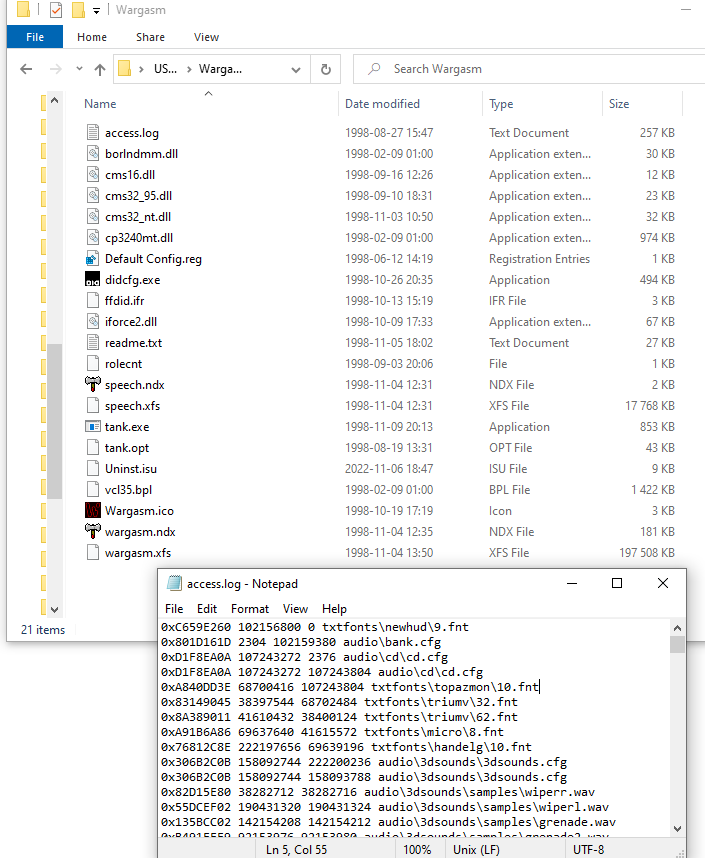Screen dimensions: 705x858
Task: Navigate back using the back arrow
Action: (x=27, y=69)
